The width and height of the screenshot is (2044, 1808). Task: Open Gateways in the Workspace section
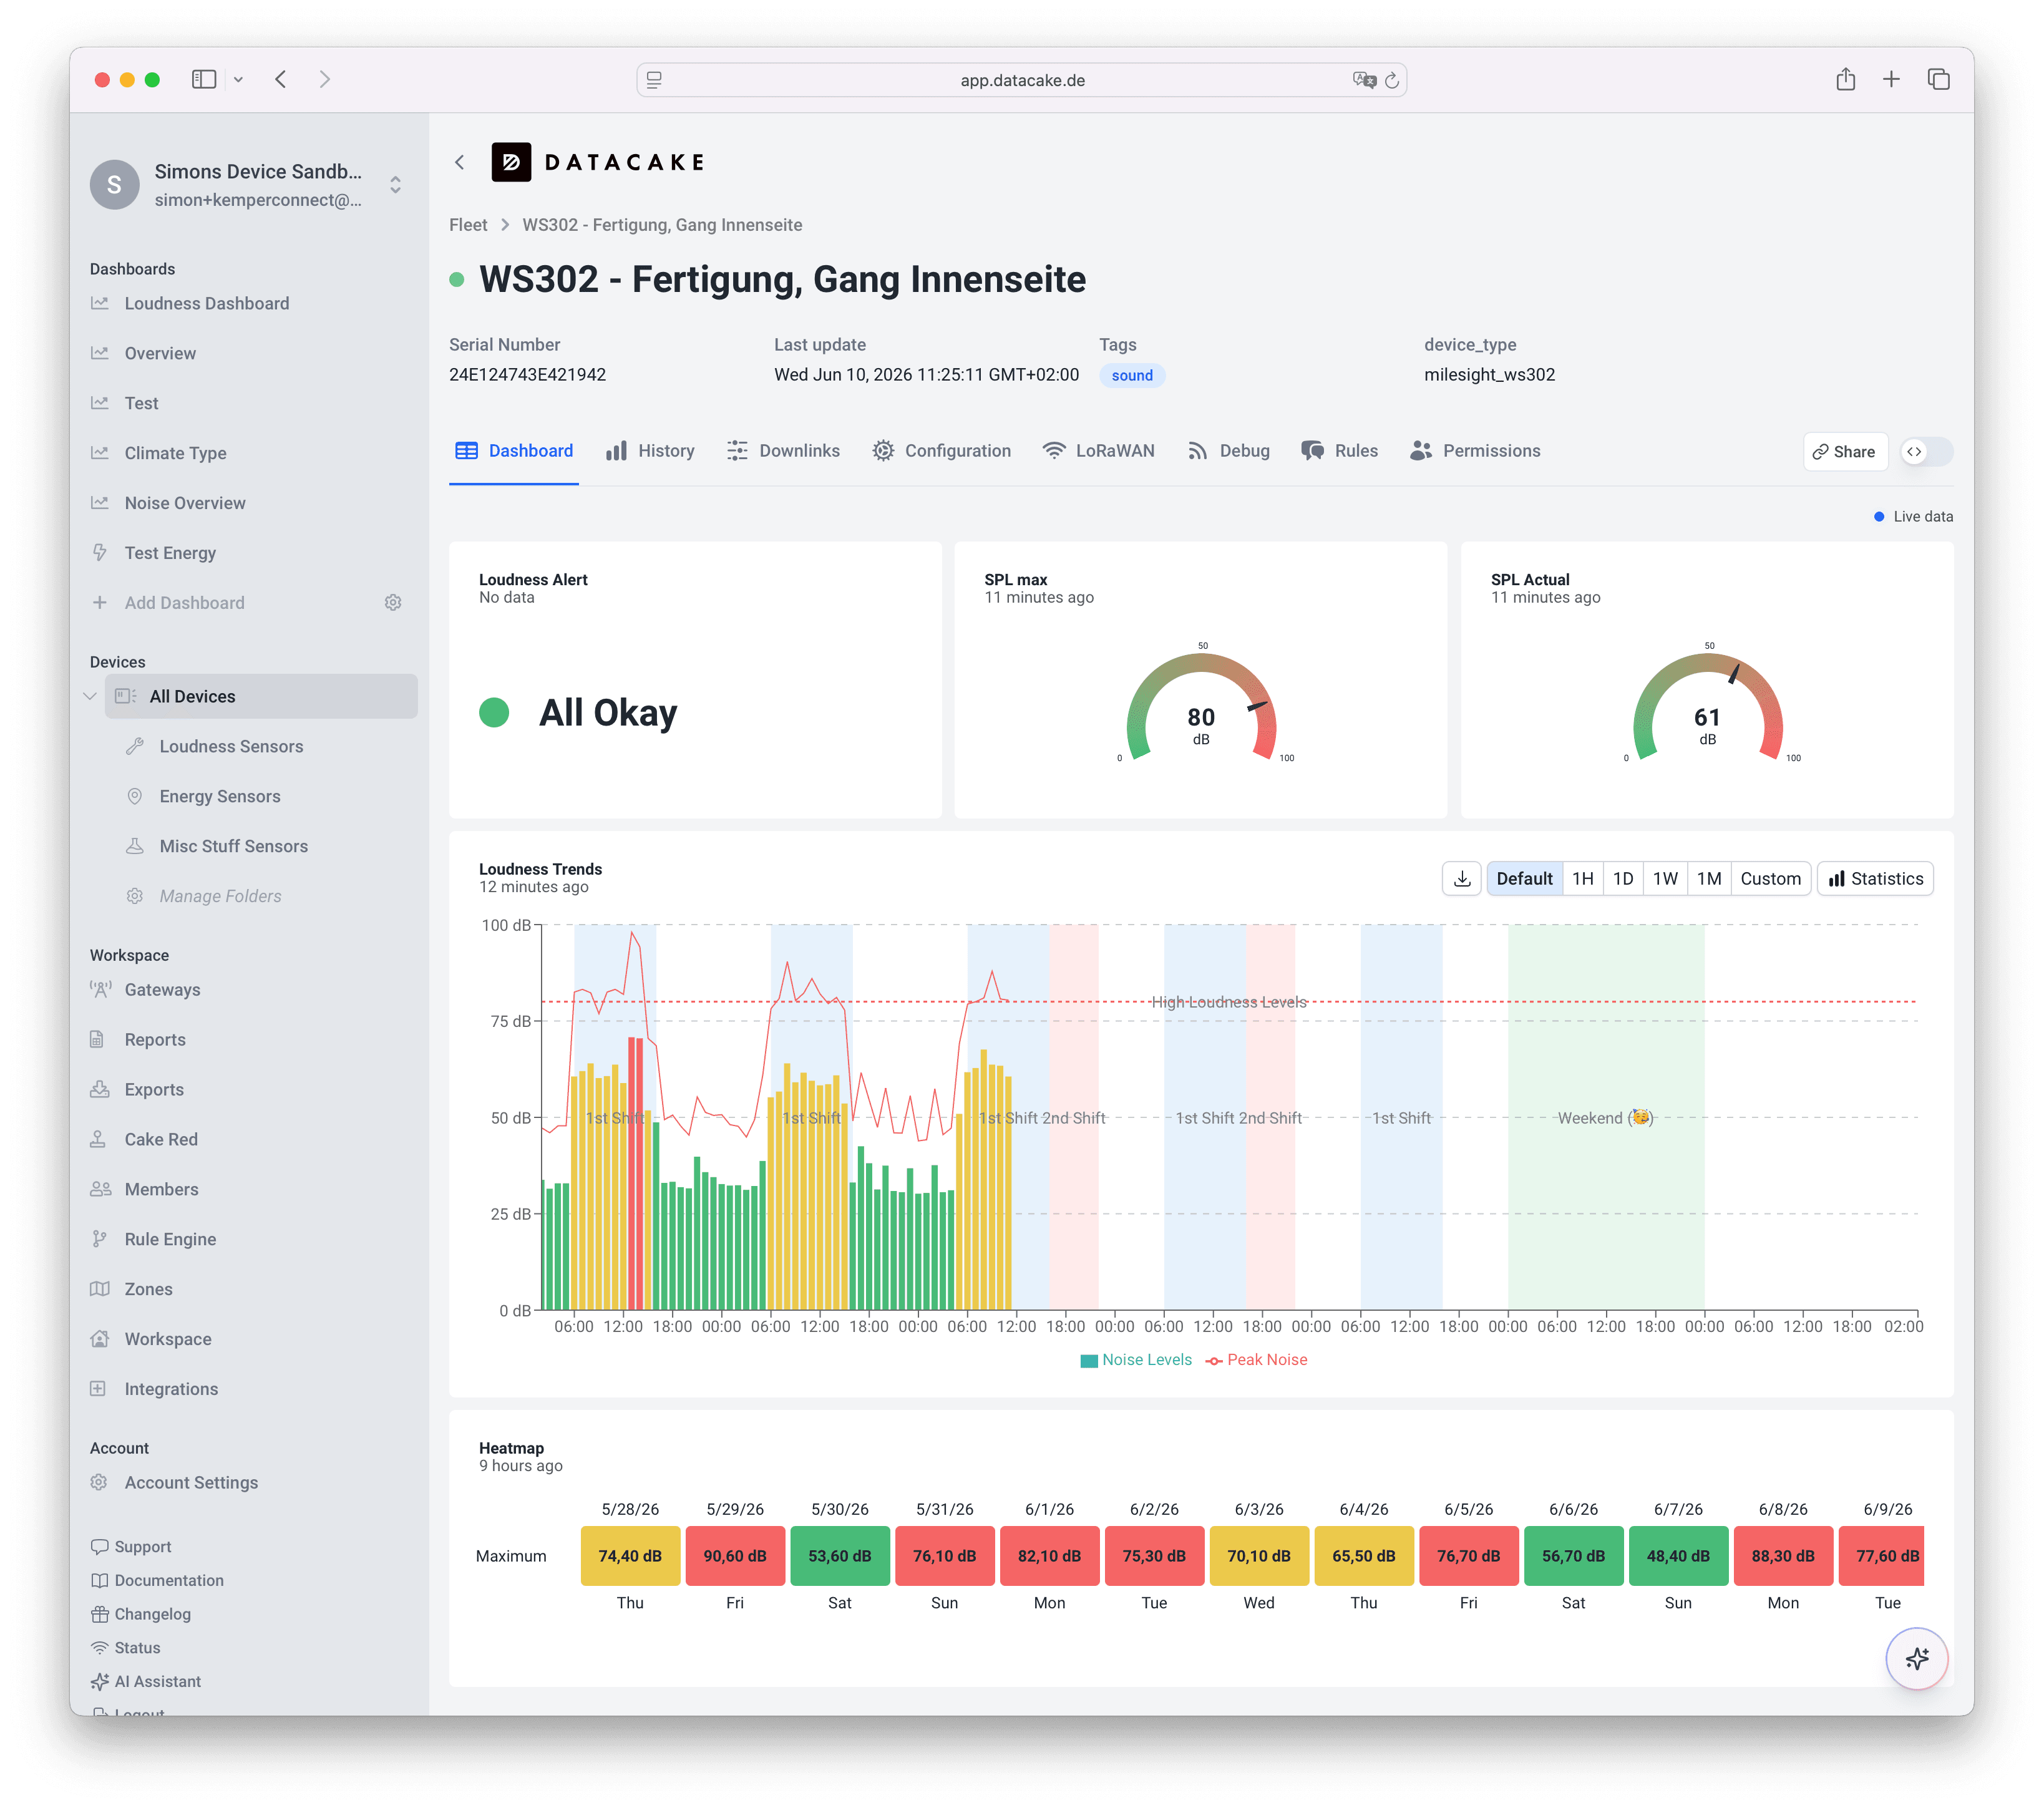coord(162,990)
